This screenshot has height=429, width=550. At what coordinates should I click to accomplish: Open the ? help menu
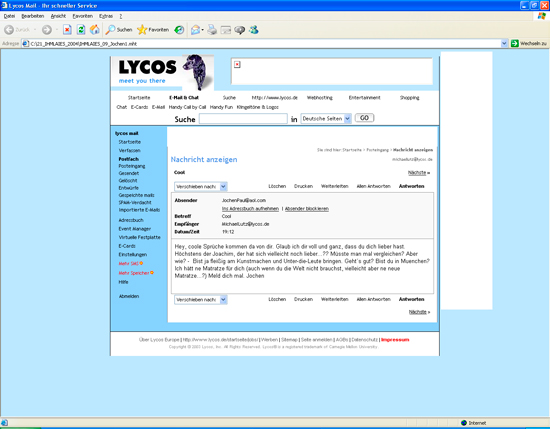click(x=121, y=16)
